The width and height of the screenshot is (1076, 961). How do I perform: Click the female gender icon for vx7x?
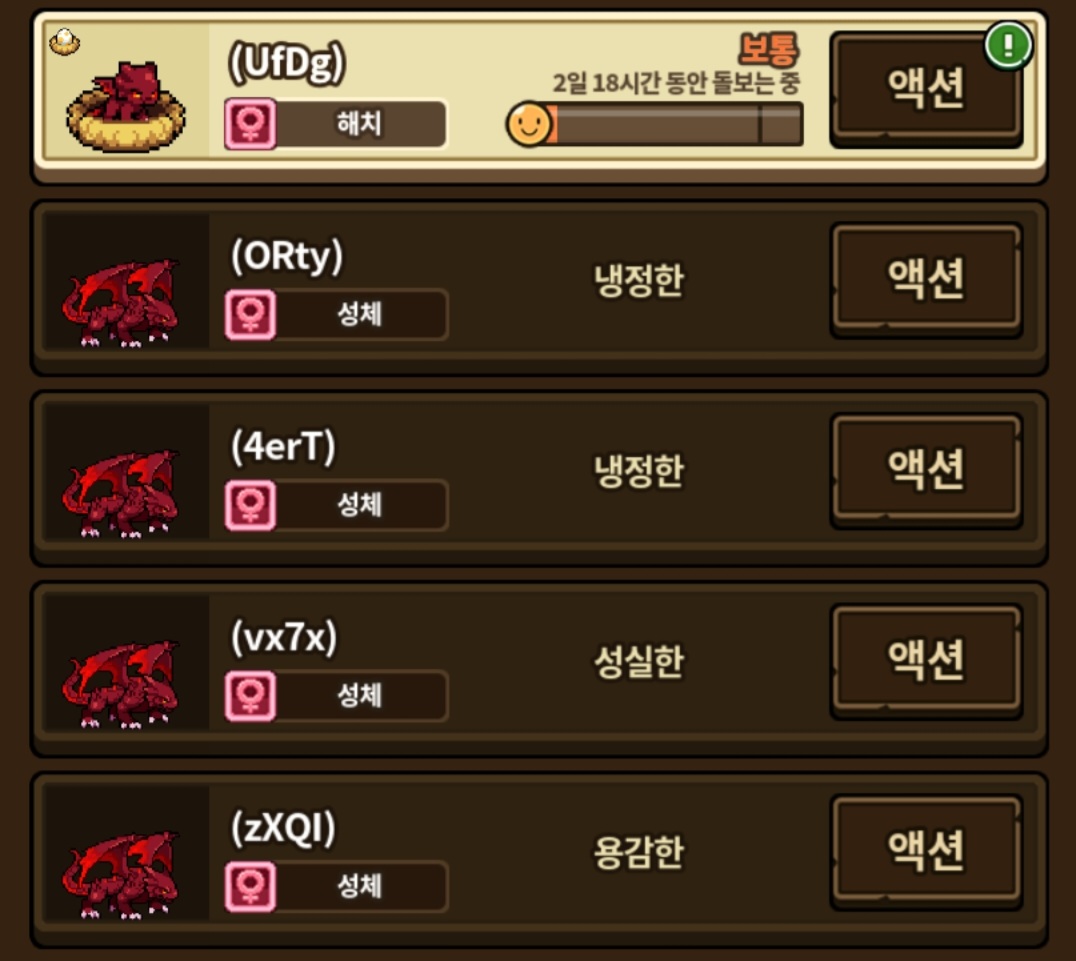[x=250, y=695]
